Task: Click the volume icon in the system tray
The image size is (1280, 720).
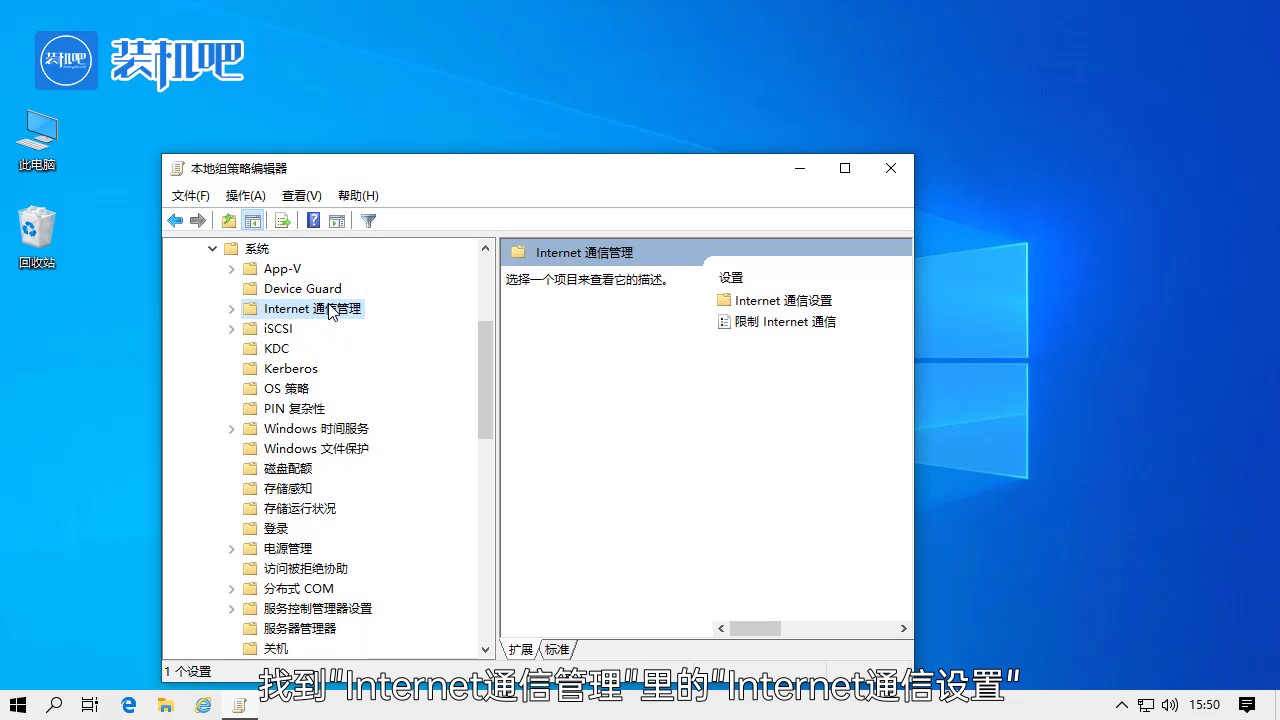Action: (x=1170, y=704)
